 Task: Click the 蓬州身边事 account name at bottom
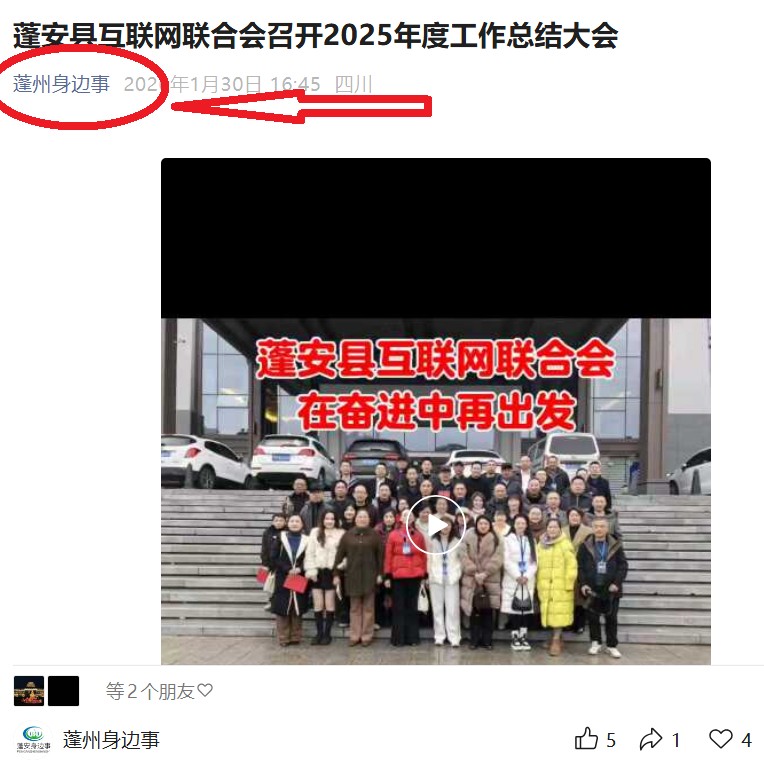click(x=111, y=739)
